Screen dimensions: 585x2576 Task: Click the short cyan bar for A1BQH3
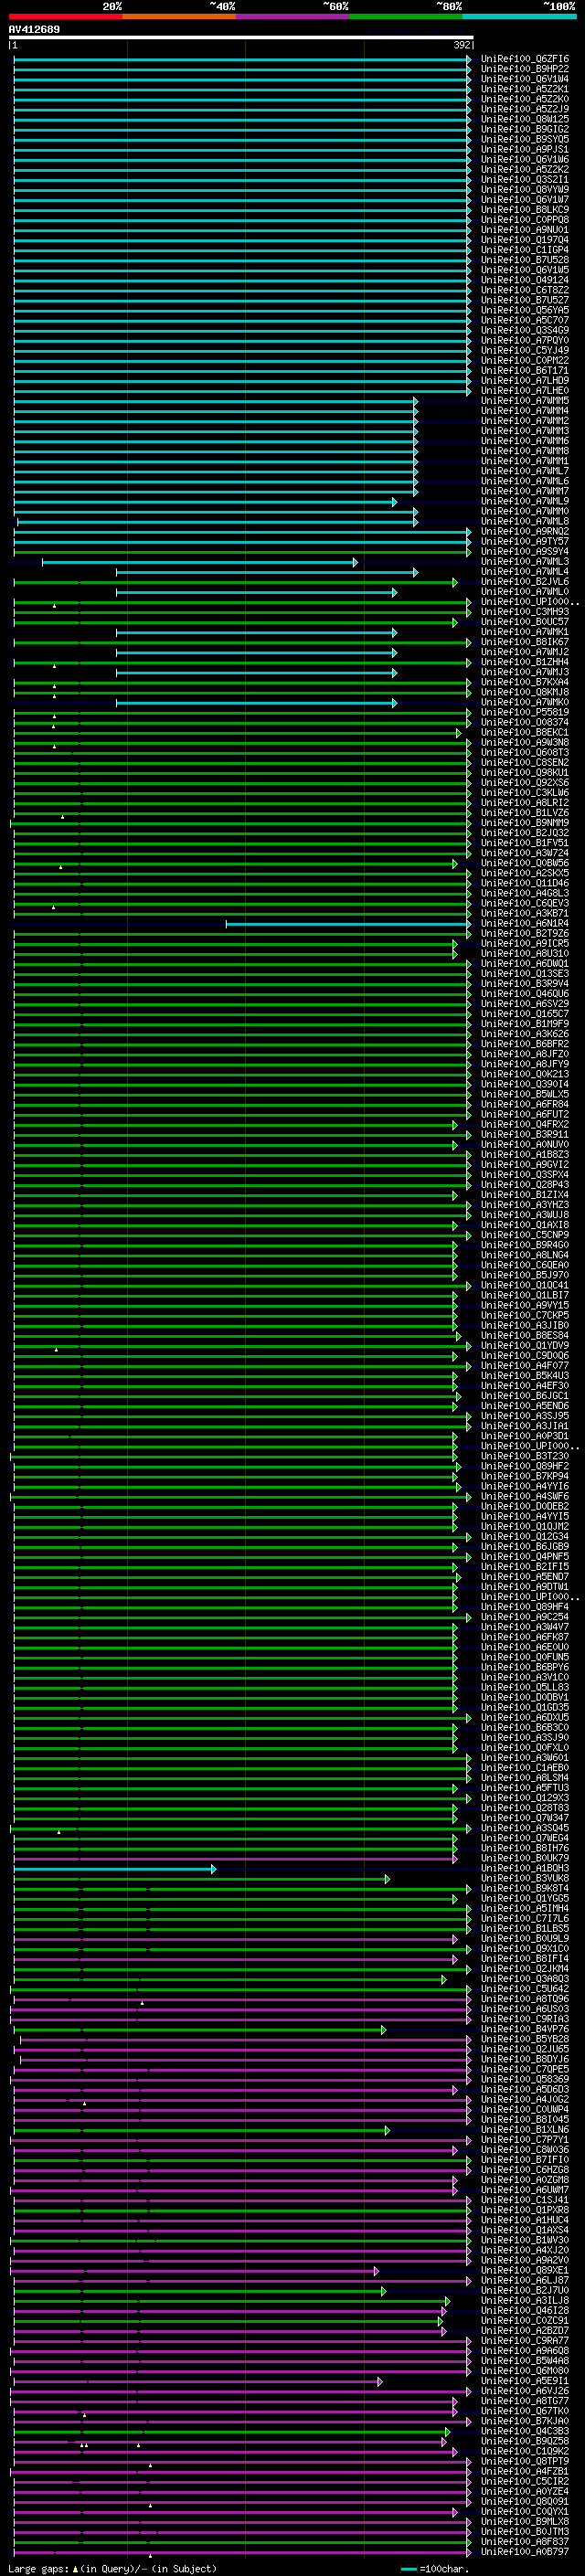[115, 1869]
